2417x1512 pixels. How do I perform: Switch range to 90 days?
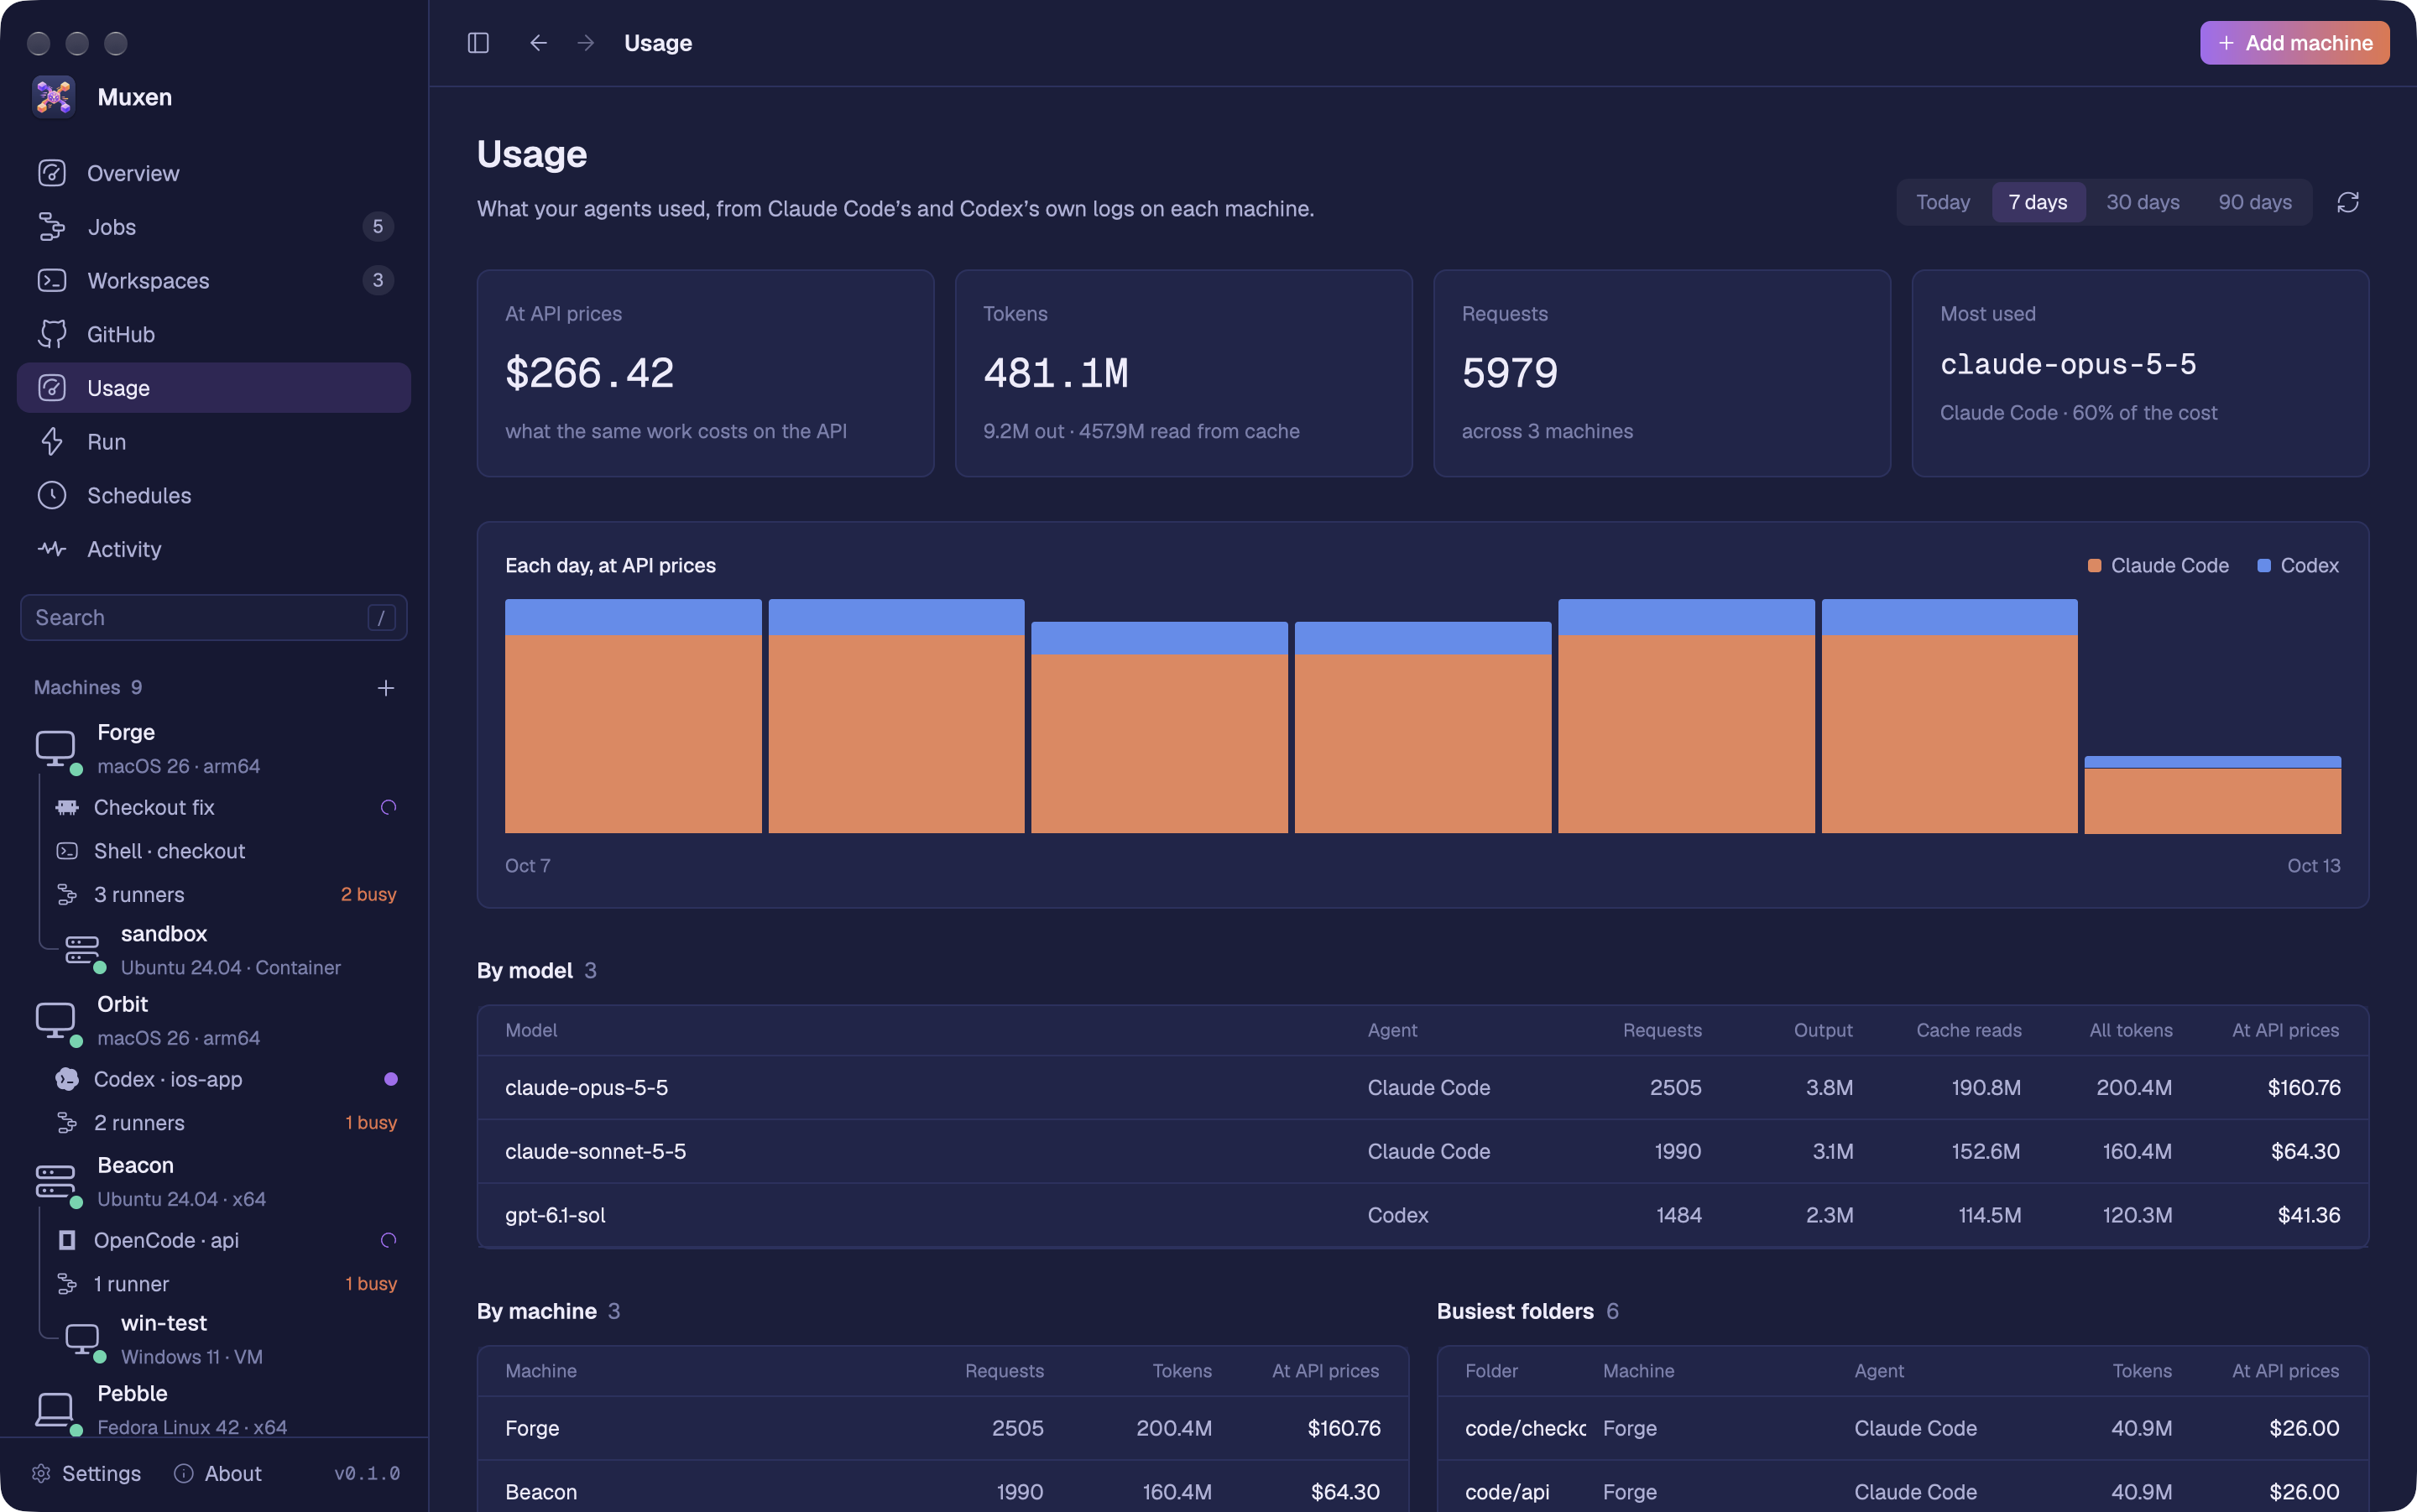coord(2254,202)
